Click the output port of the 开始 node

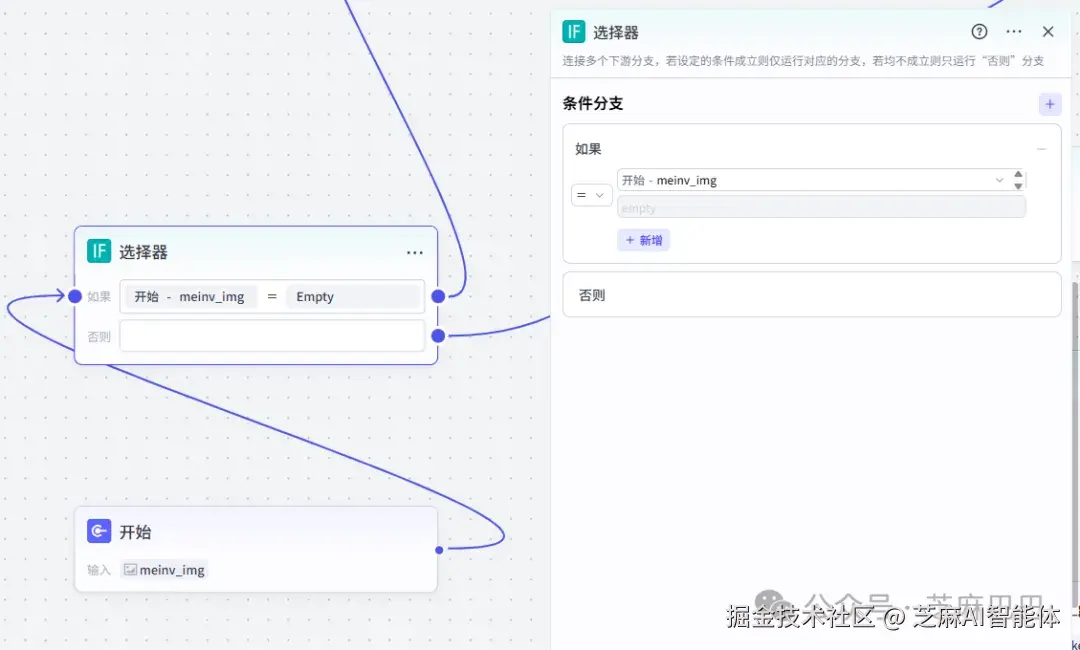pos(437,549)
